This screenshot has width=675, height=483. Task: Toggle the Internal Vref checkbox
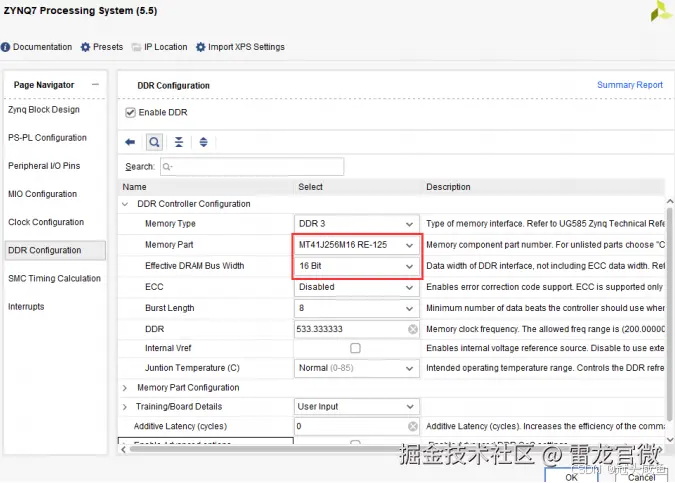point(355,348)
